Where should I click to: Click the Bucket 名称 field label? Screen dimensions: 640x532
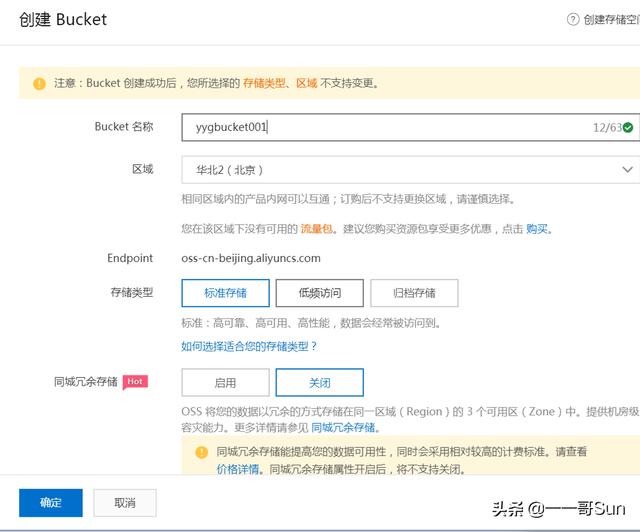[124, 127]
